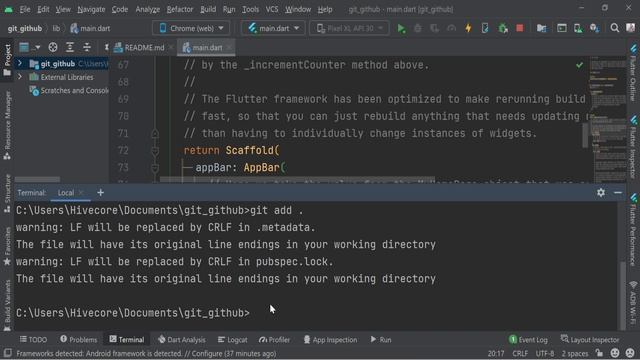Open the Project tool window sidebar button
This screenshot has height=360, width=640.
point(7,60)
